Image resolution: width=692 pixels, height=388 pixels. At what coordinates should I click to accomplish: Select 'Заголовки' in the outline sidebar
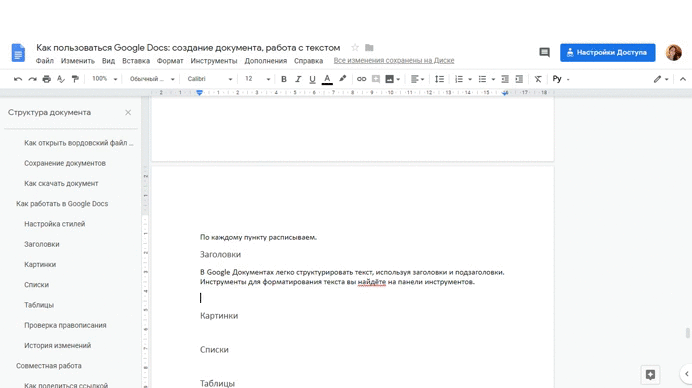coord(41,245)
